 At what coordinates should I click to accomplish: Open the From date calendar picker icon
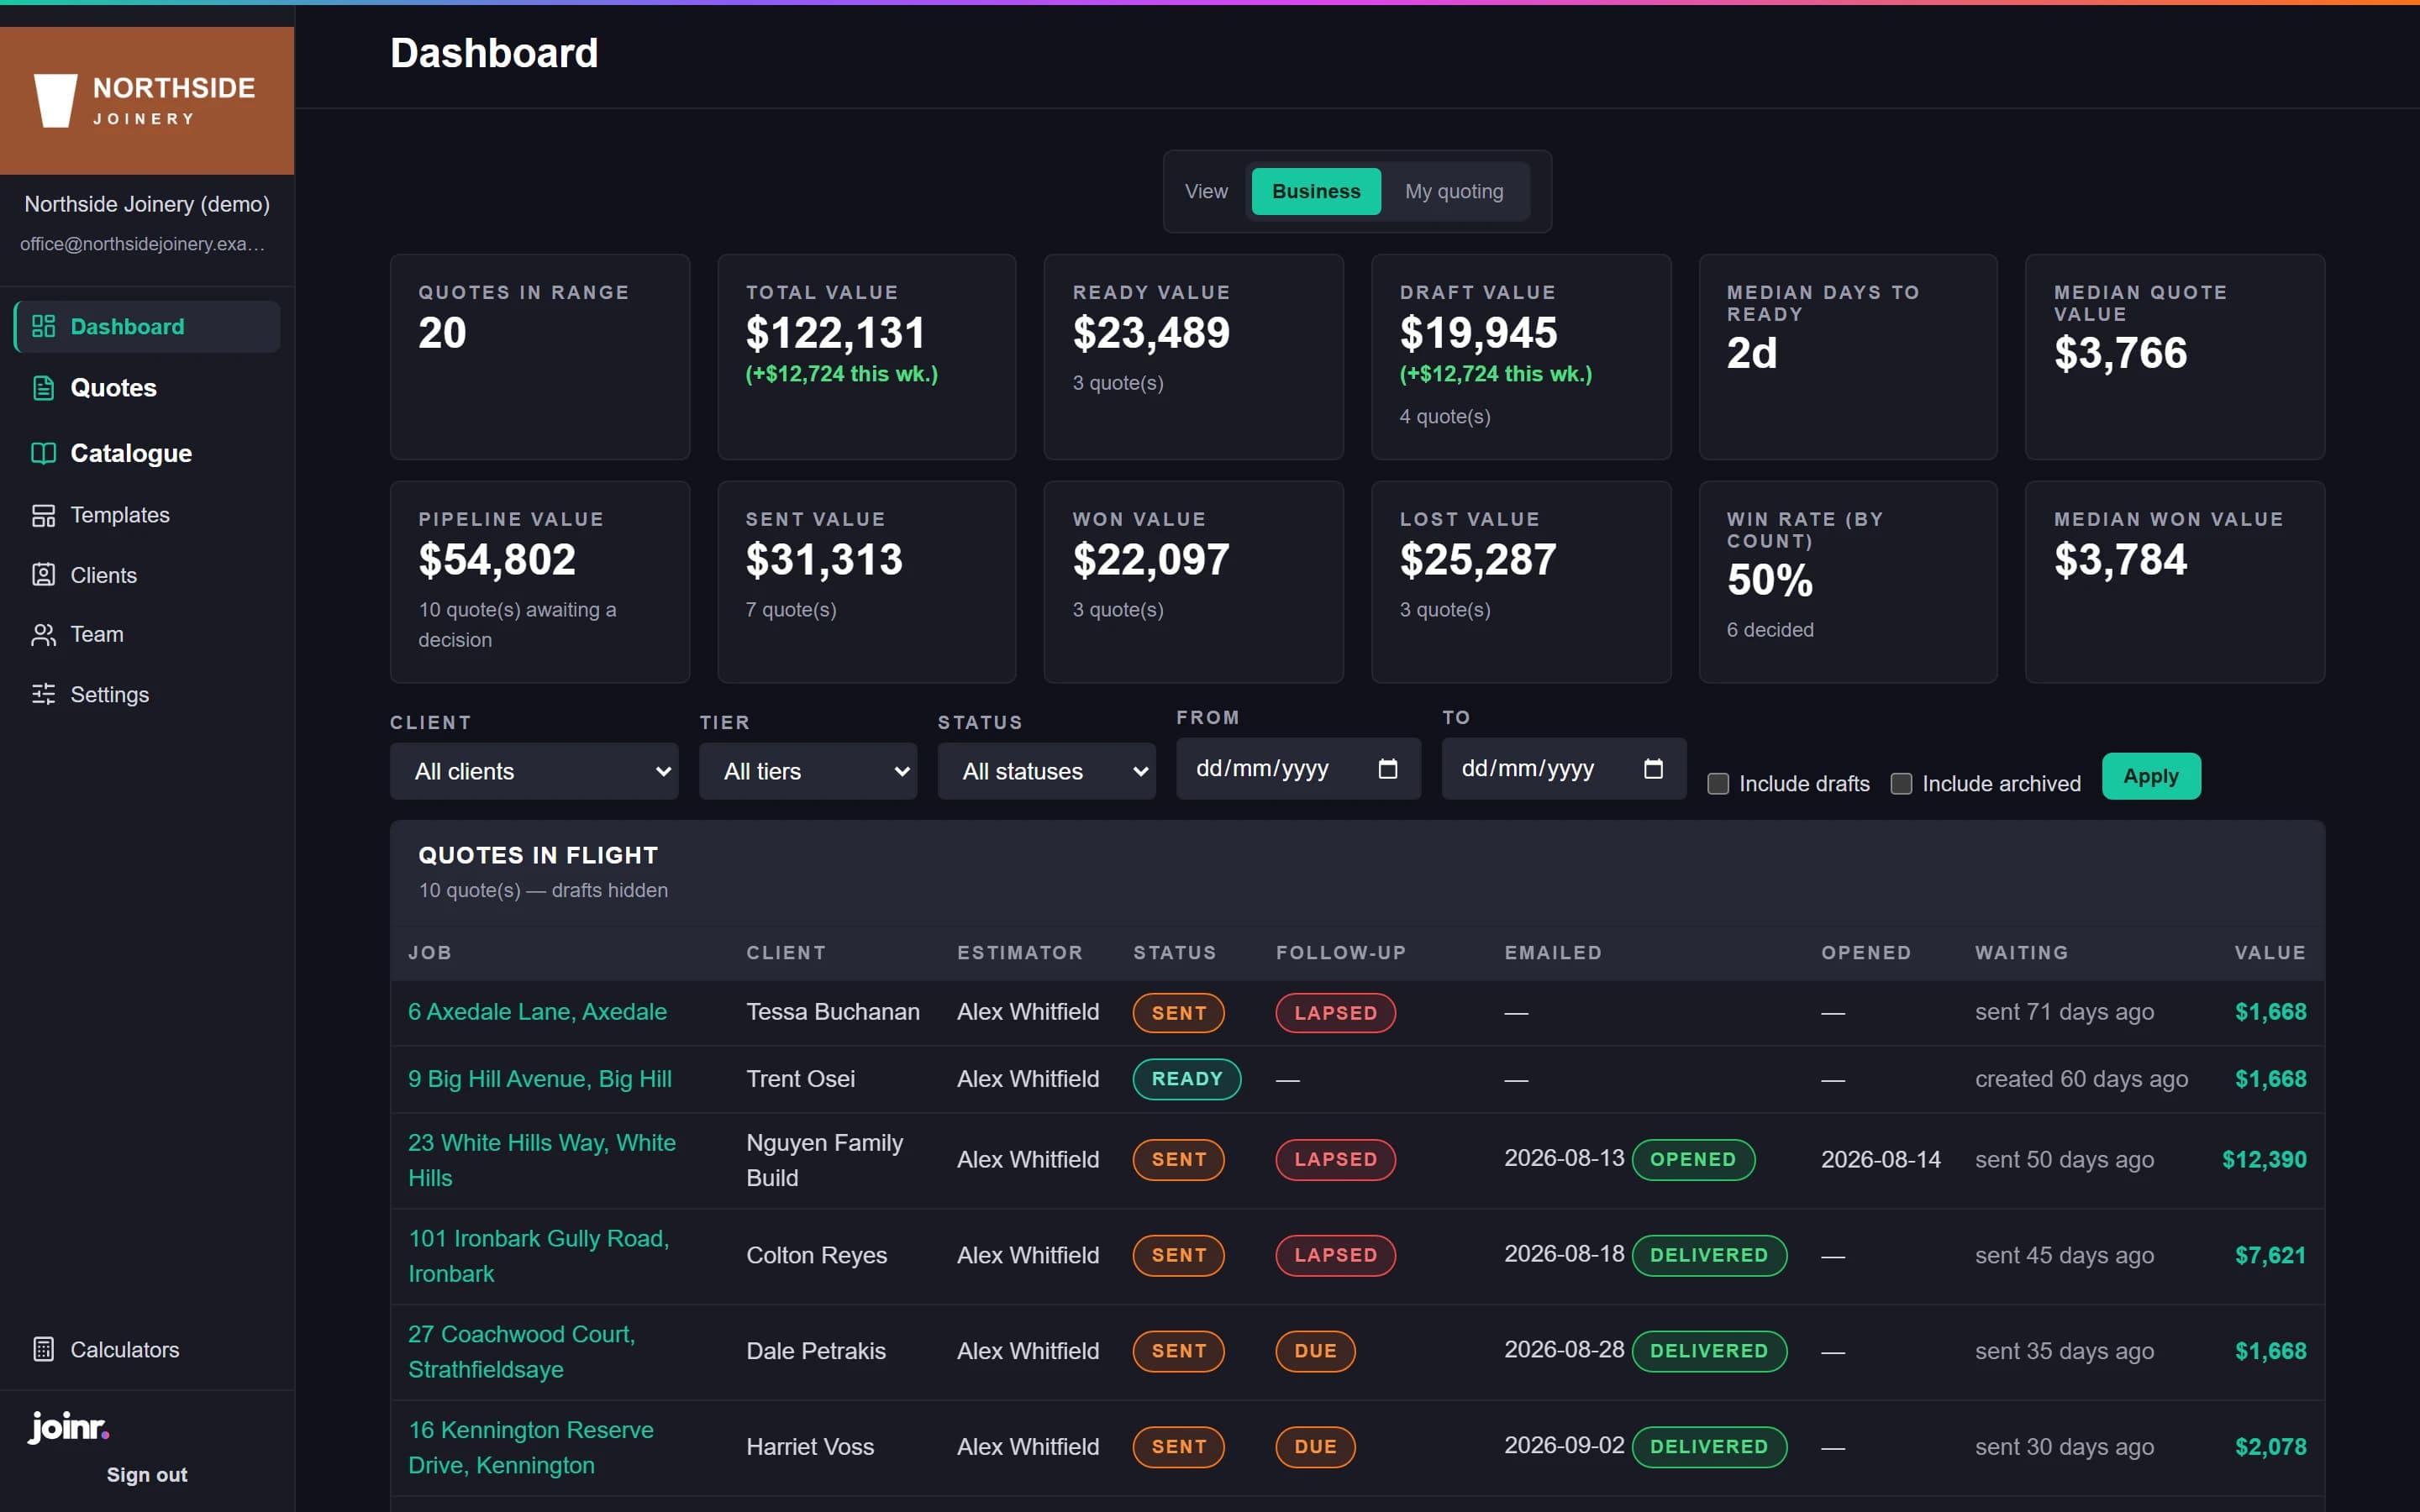1387,768
